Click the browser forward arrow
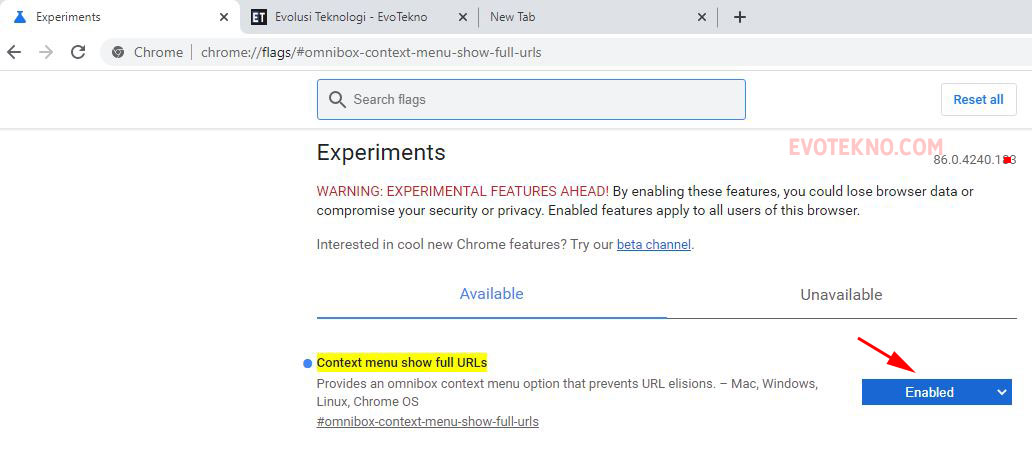 coord(46,52)
